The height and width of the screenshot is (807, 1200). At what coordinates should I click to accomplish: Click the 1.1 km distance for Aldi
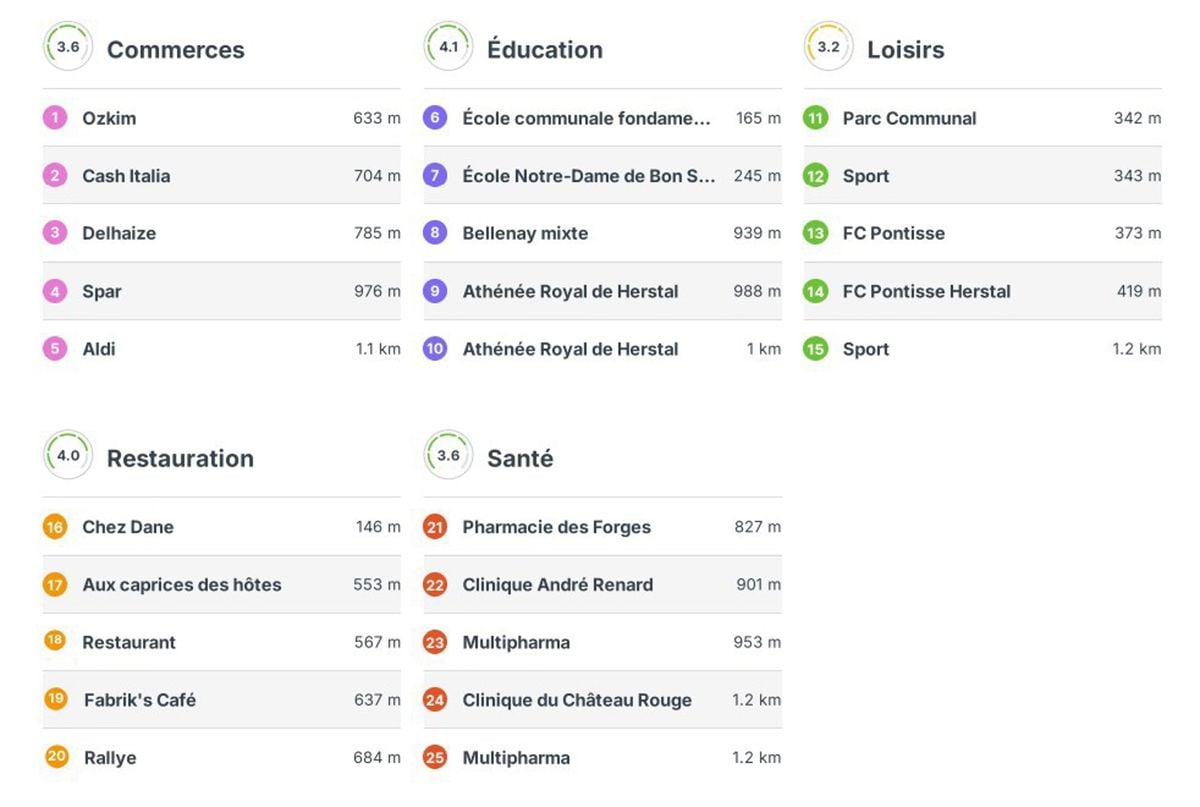378,349
